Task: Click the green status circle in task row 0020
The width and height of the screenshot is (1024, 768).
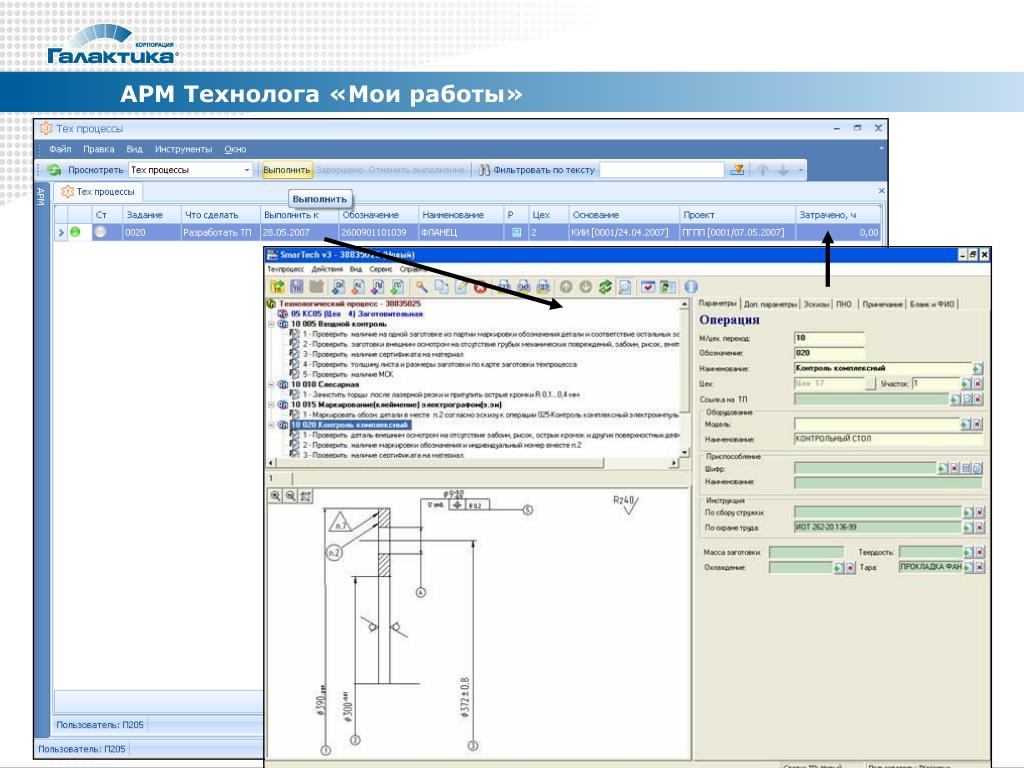Action: (x=75, y=232)
